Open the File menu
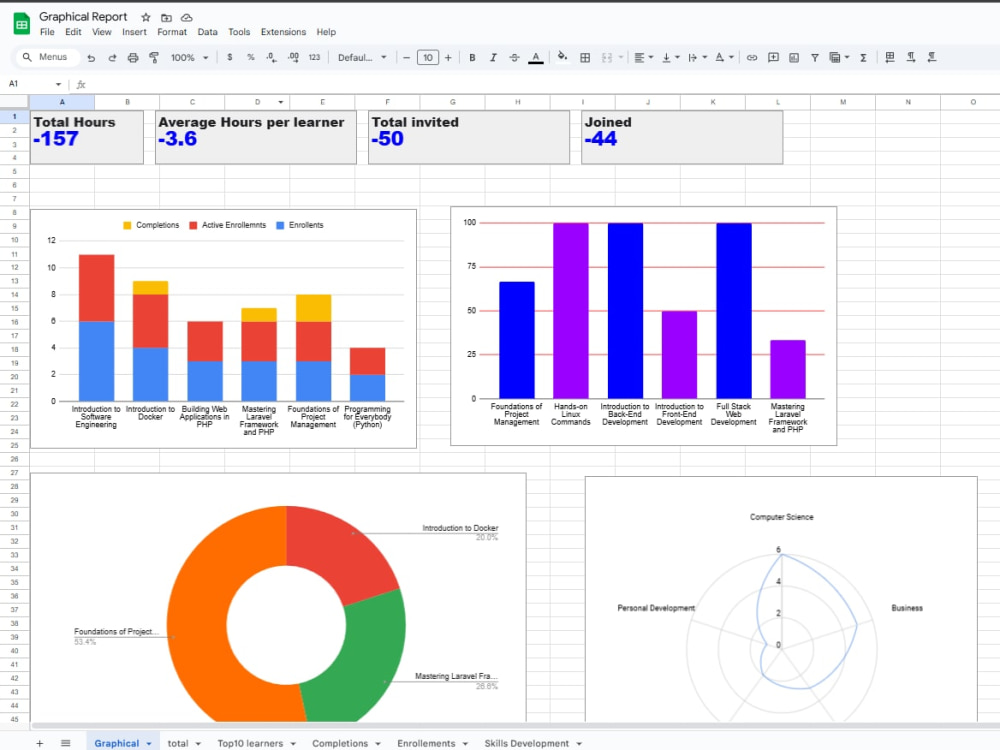Viewport: 1000px width, 750px height. pyautogui.click(x=47, y=32)
